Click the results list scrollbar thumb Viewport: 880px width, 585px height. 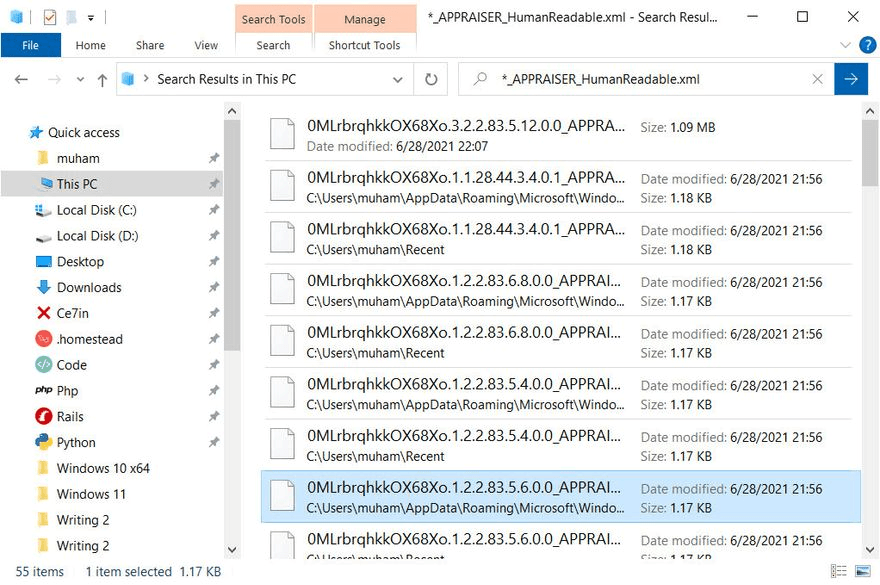(x=869, y=153)
